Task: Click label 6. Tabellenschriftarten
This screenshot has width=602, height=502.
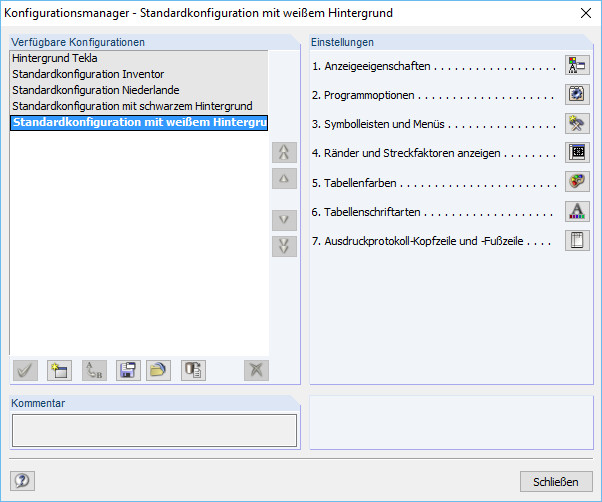Action: (x=366, y=212)
